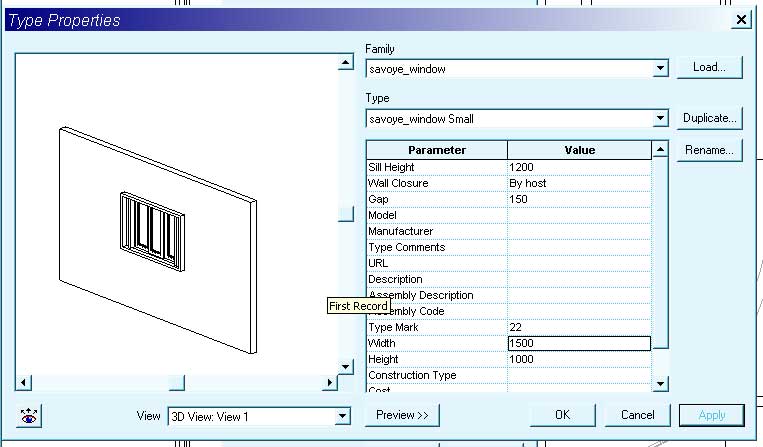
Task: Click the Assembly Description parameter row
Action: click(509, 295)
